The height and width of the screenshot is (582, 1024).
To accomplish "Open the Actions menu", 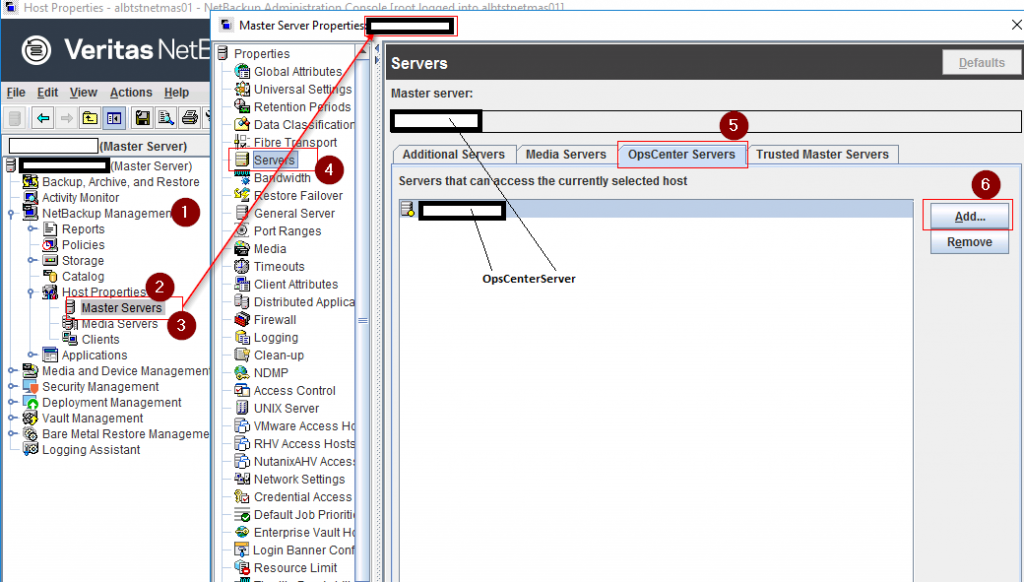I will pyautogui.click(x=131, y=93).
